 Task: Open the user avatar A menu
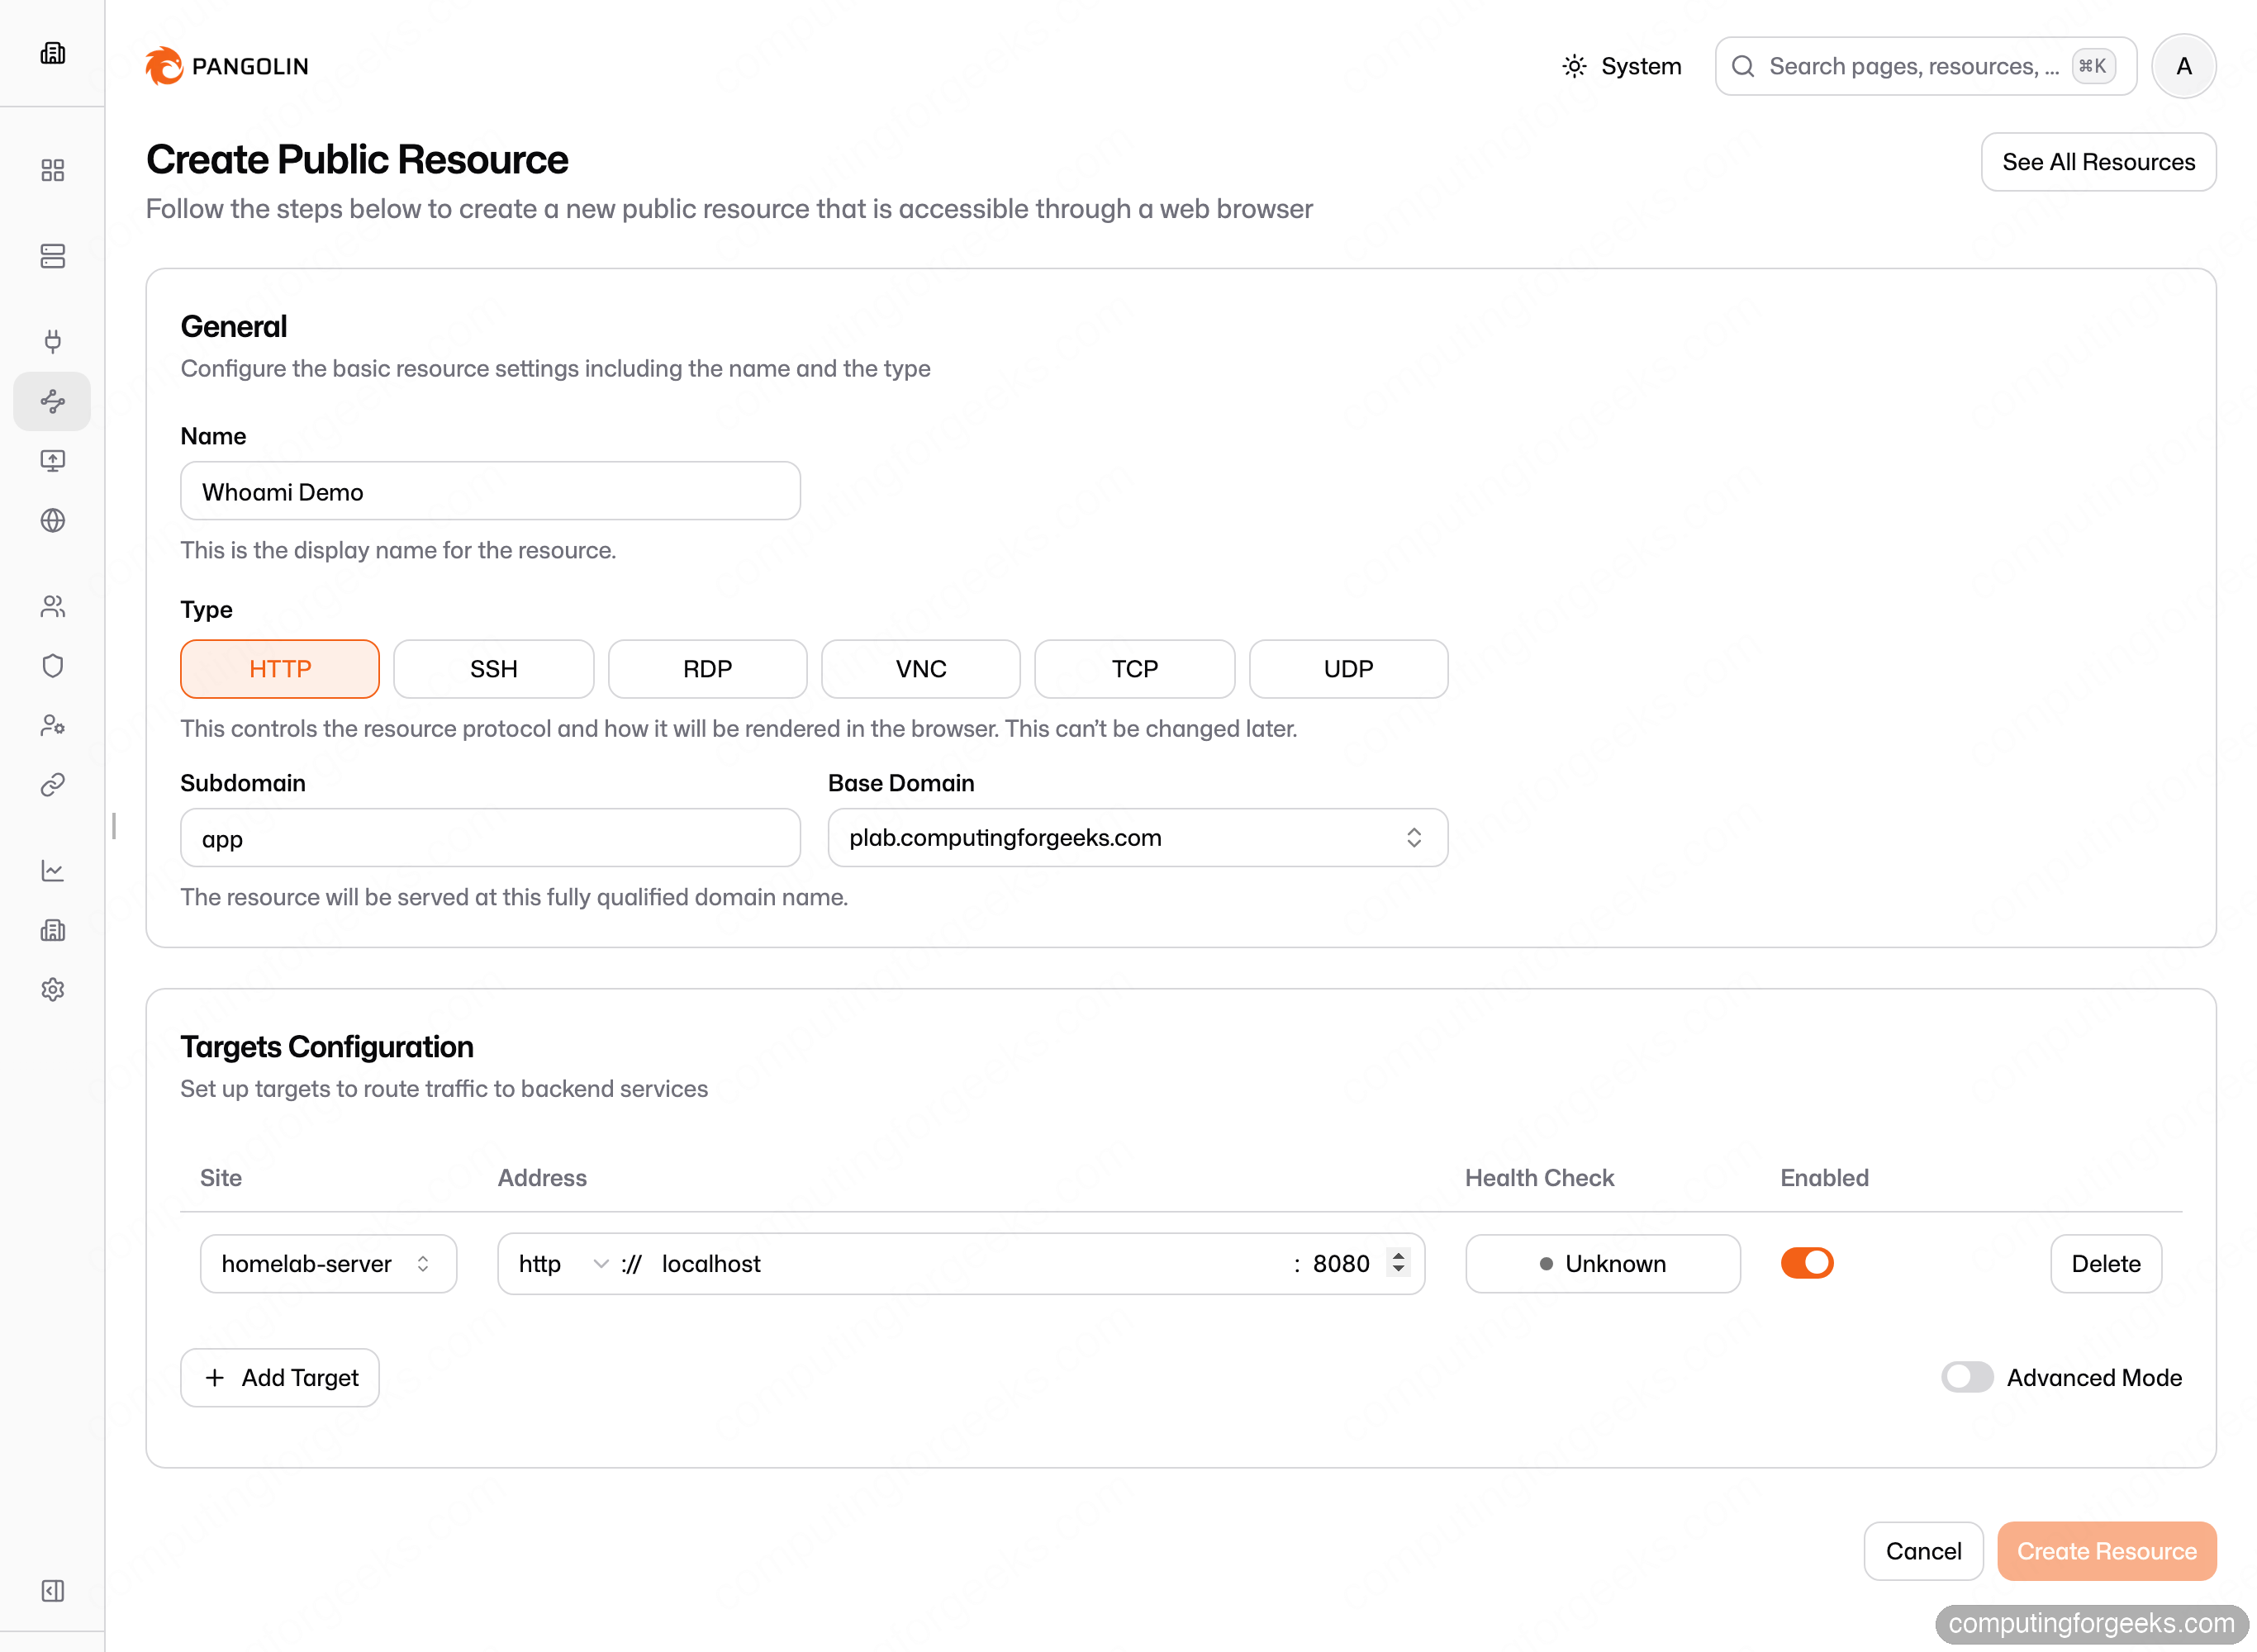click(2183, 66)
